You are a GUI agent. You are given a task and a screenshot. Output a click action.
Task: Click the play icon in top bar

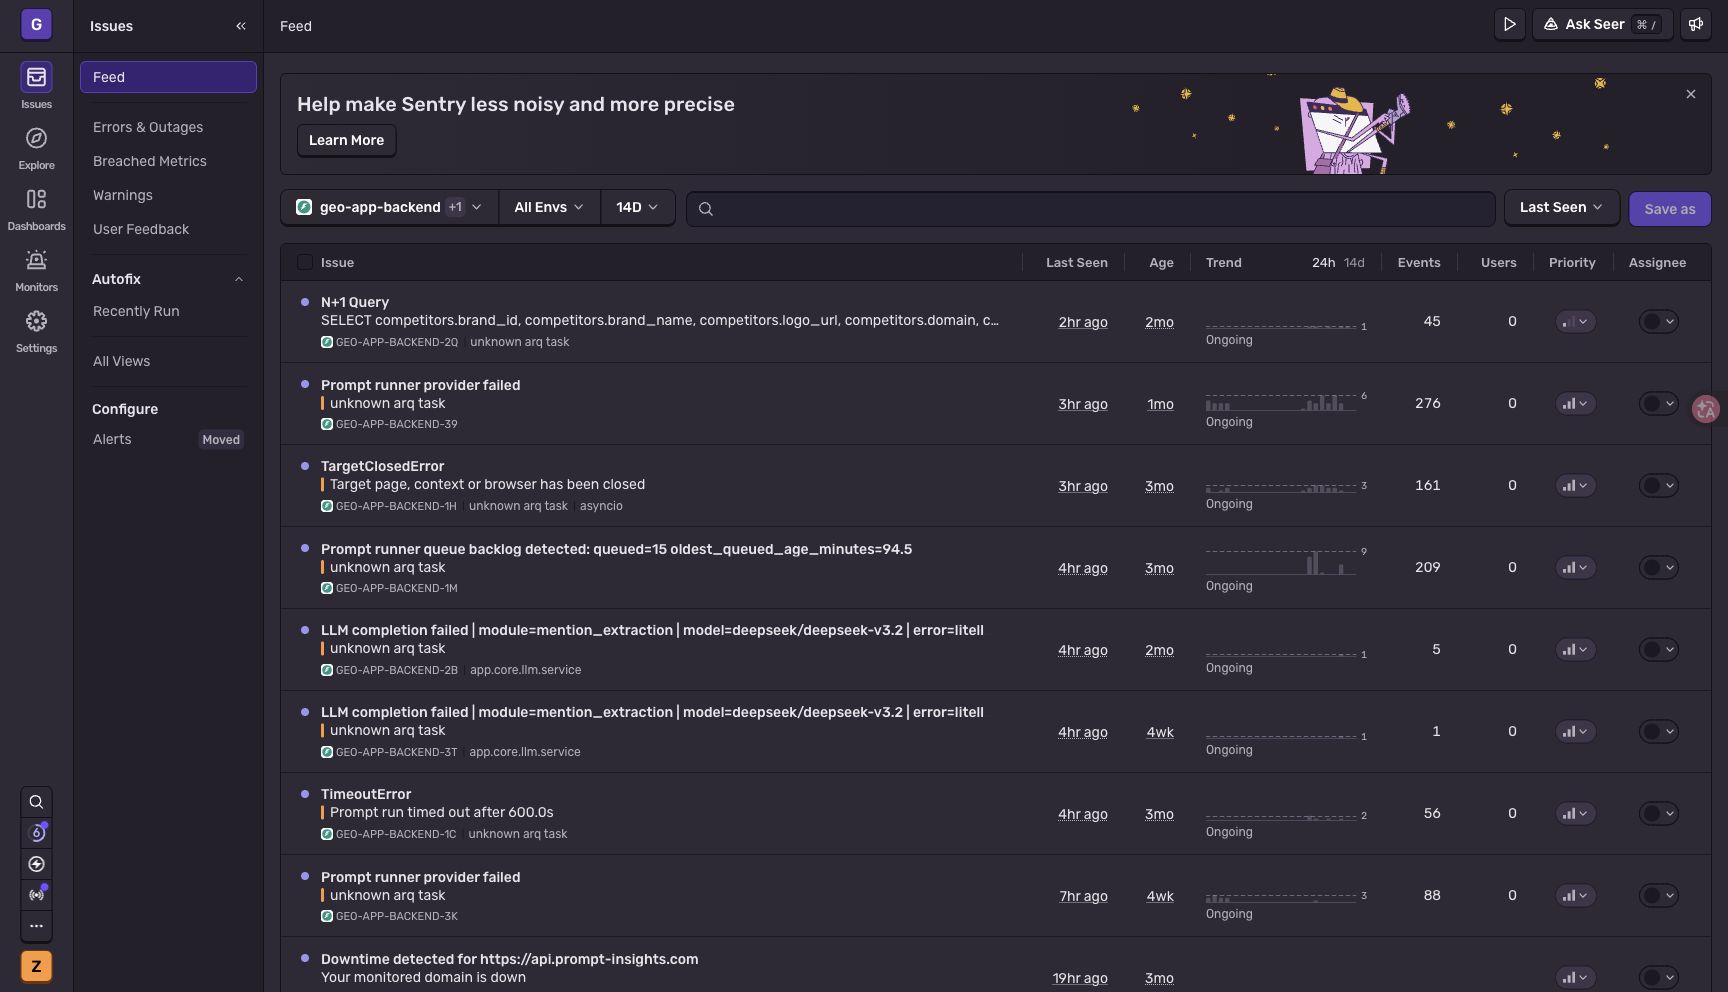point(1510,24)
